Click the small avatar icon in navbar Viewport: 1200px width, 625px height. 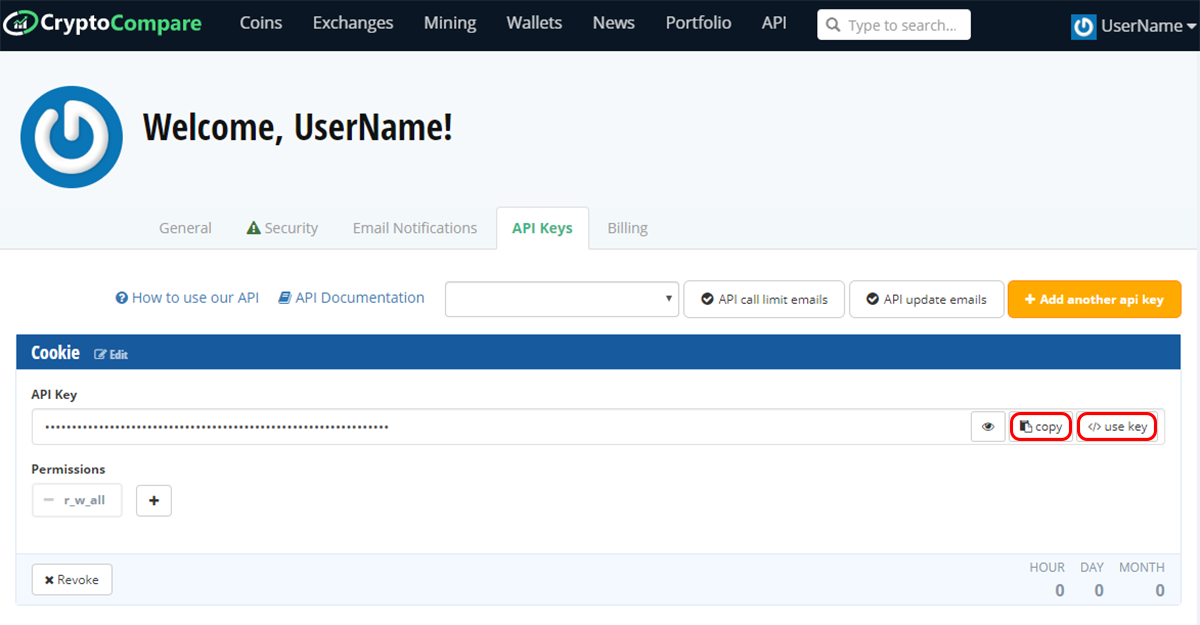[x=1083, y=26]
